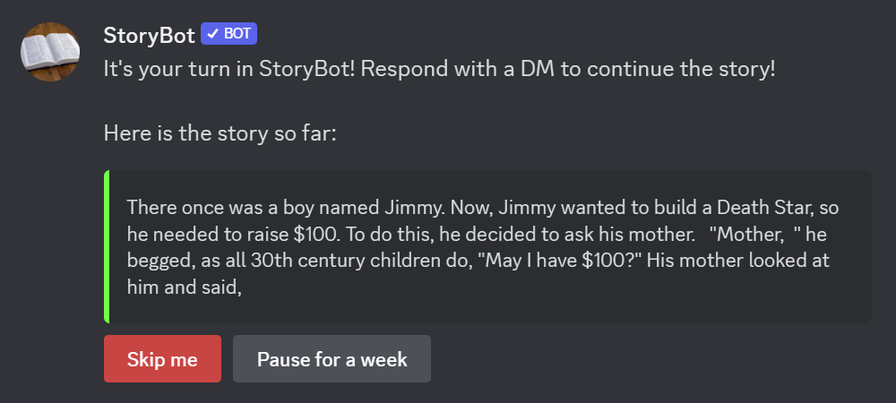Skip your turn with Skip me
Image resolution: width=896 pixels, height=403 pixels.
coord(162,359)
